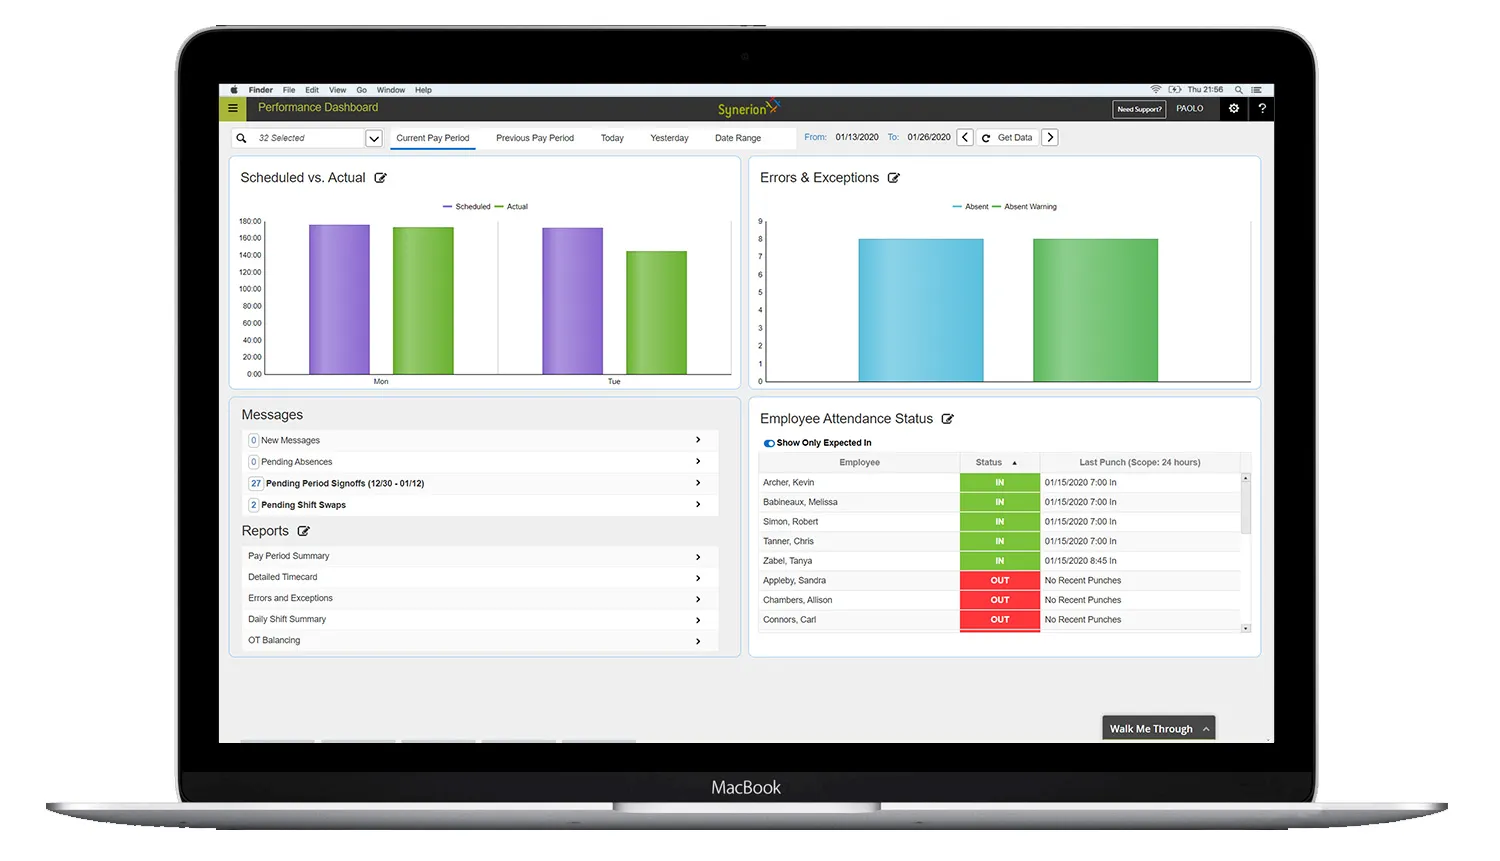Edit the Reports section

tap(303, 531)
